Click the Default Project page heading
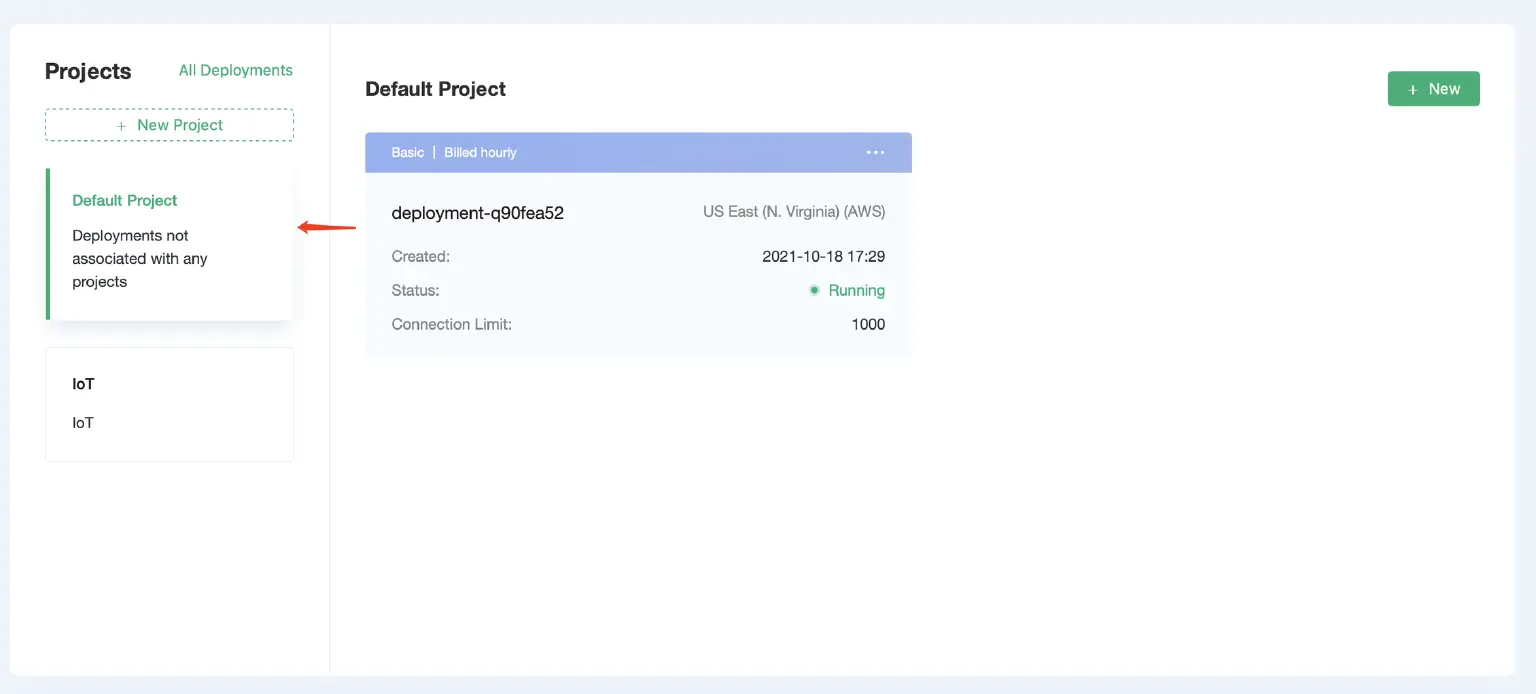The image size is (1536, 694). pyautogui.click(x=435, y=89)
